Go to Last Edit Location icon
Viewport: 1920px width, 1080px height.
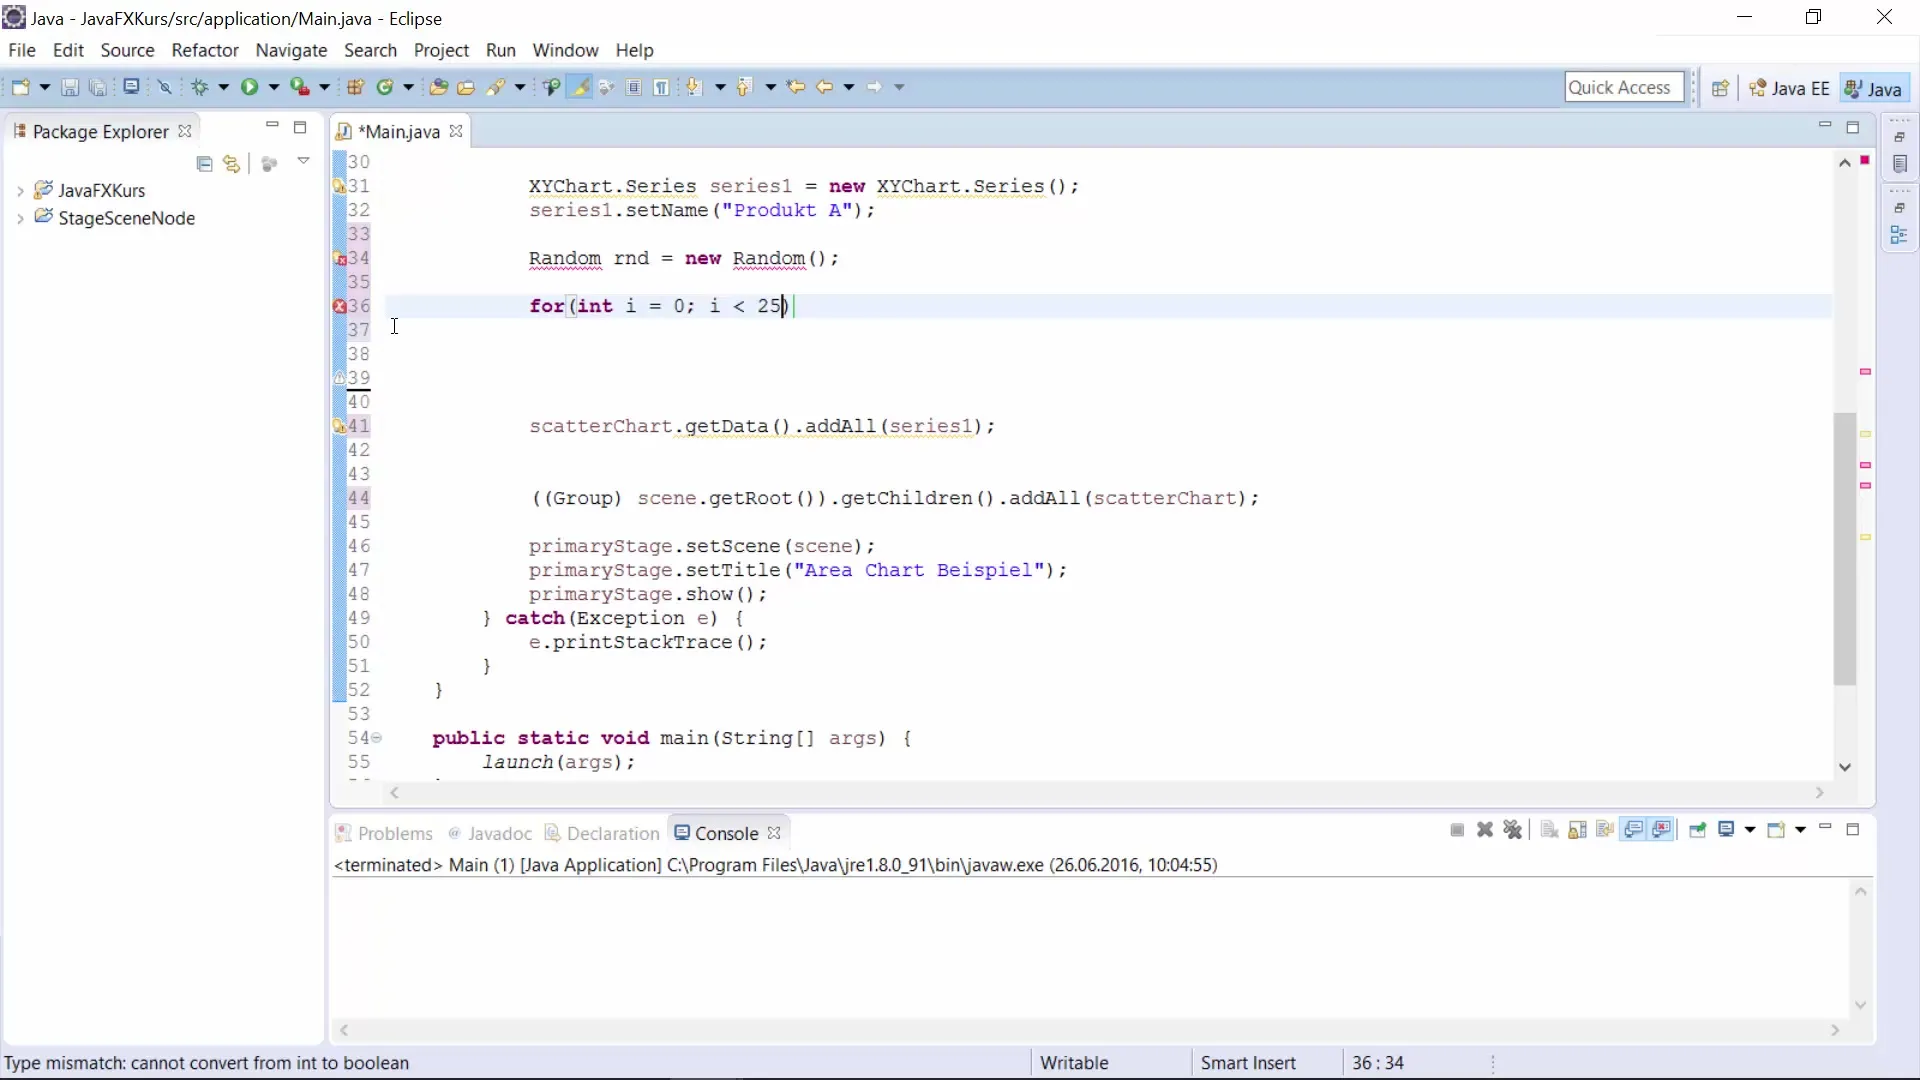[796, 87]
